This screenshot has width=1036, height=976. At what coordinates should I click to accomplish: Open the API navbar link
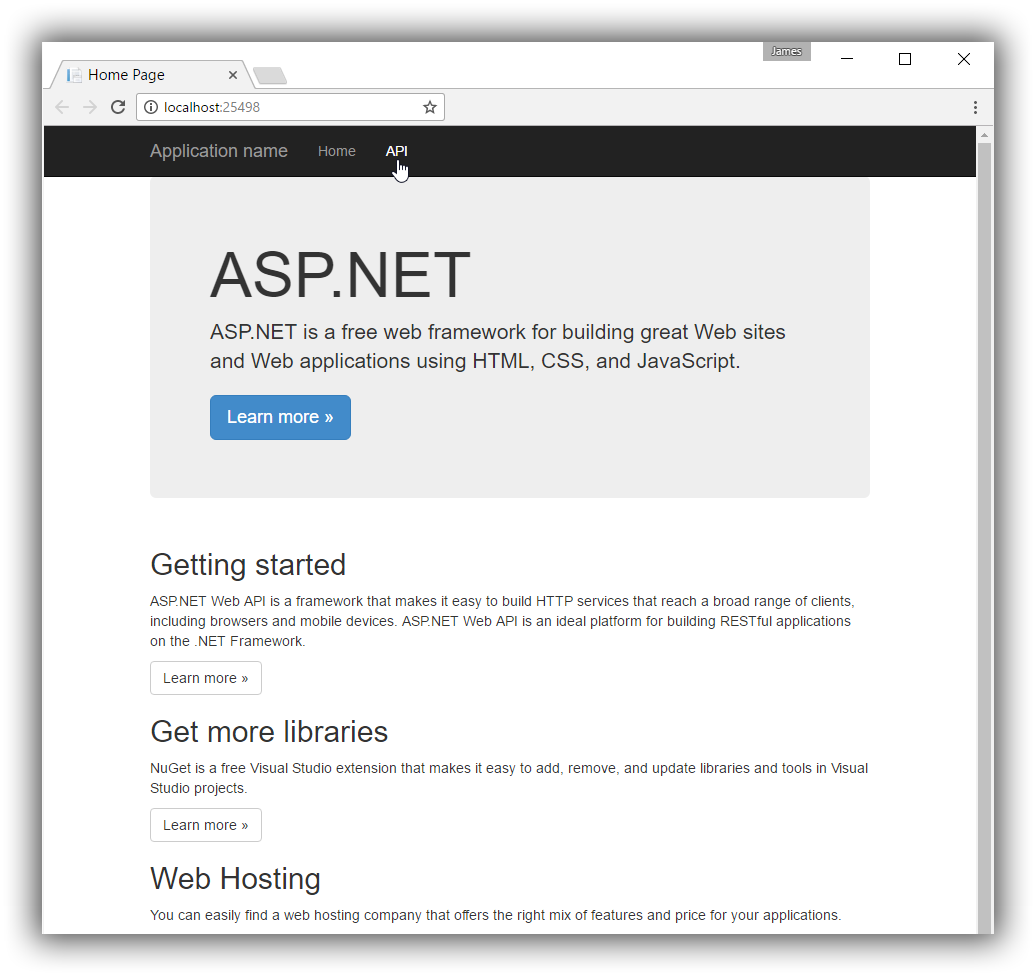click(396, 151)
